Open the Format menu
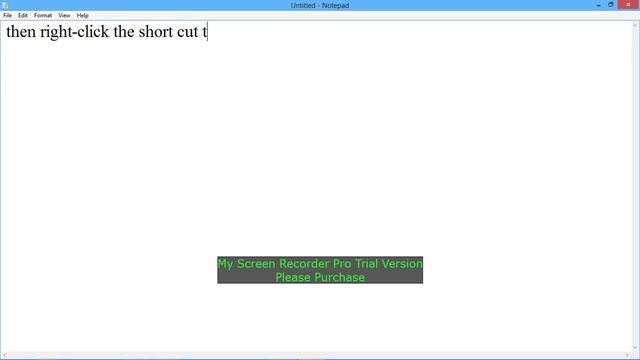The height and width of the screenshot is (360, 640). (x=43, y=16)
